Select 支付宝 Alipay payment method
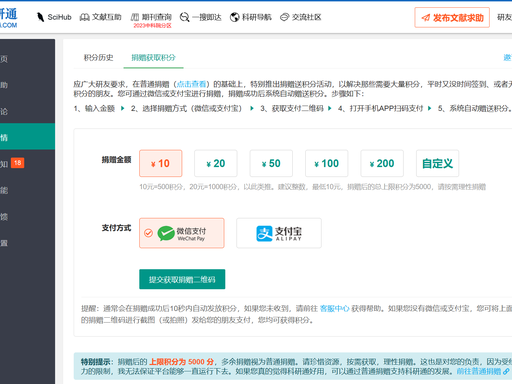512x384 pixels. (279, 233)
